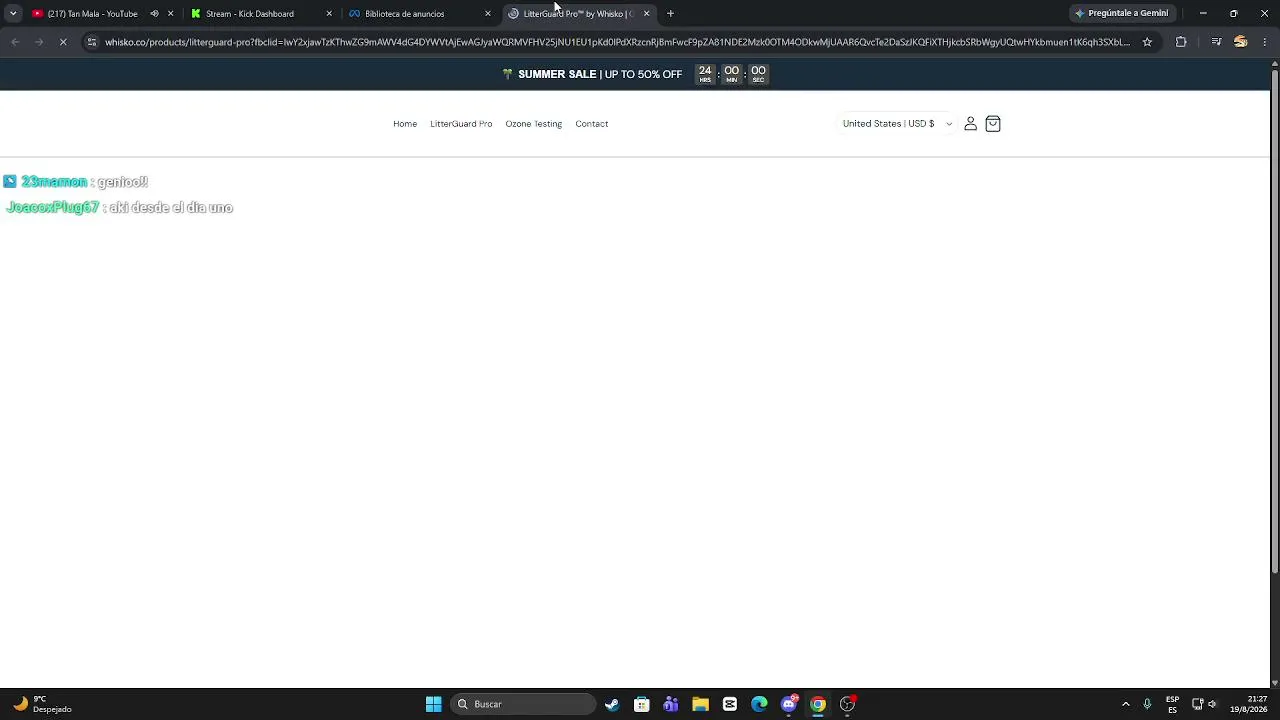Click the JoacoxPlug67 chat username
The image size is (1280, 720).
point(53,208)
